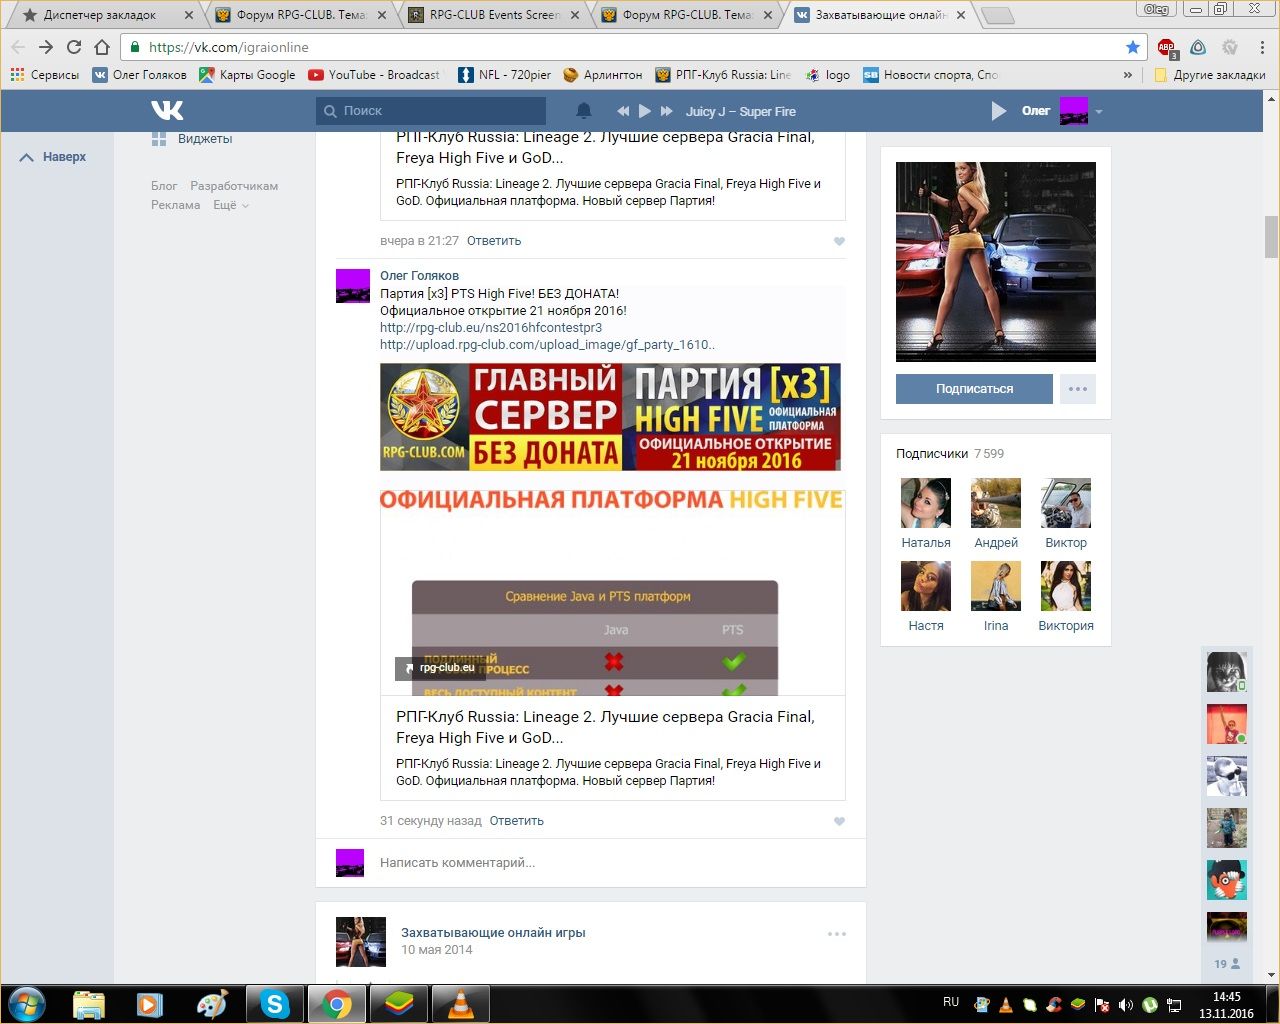1280x1024 pixels.
Task: Open VLC media player from taskbar
Action: coord(460,1004)
